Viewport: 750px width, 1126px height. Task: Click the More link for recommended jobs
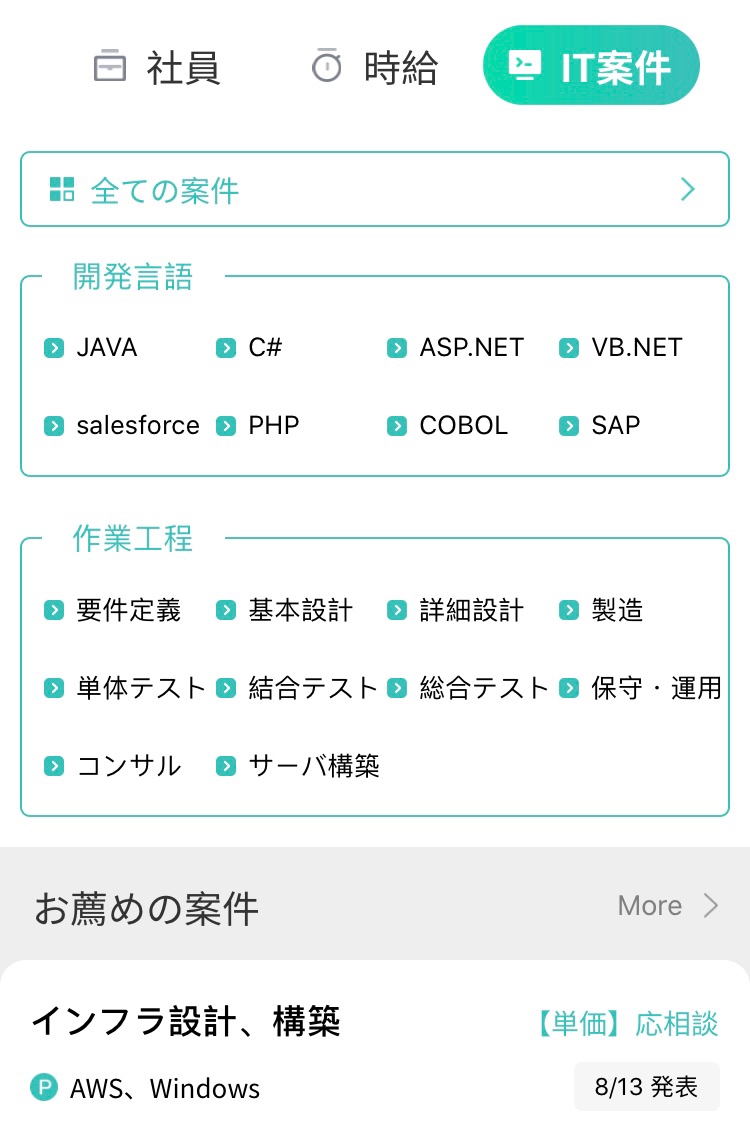[x=649, y=906]
